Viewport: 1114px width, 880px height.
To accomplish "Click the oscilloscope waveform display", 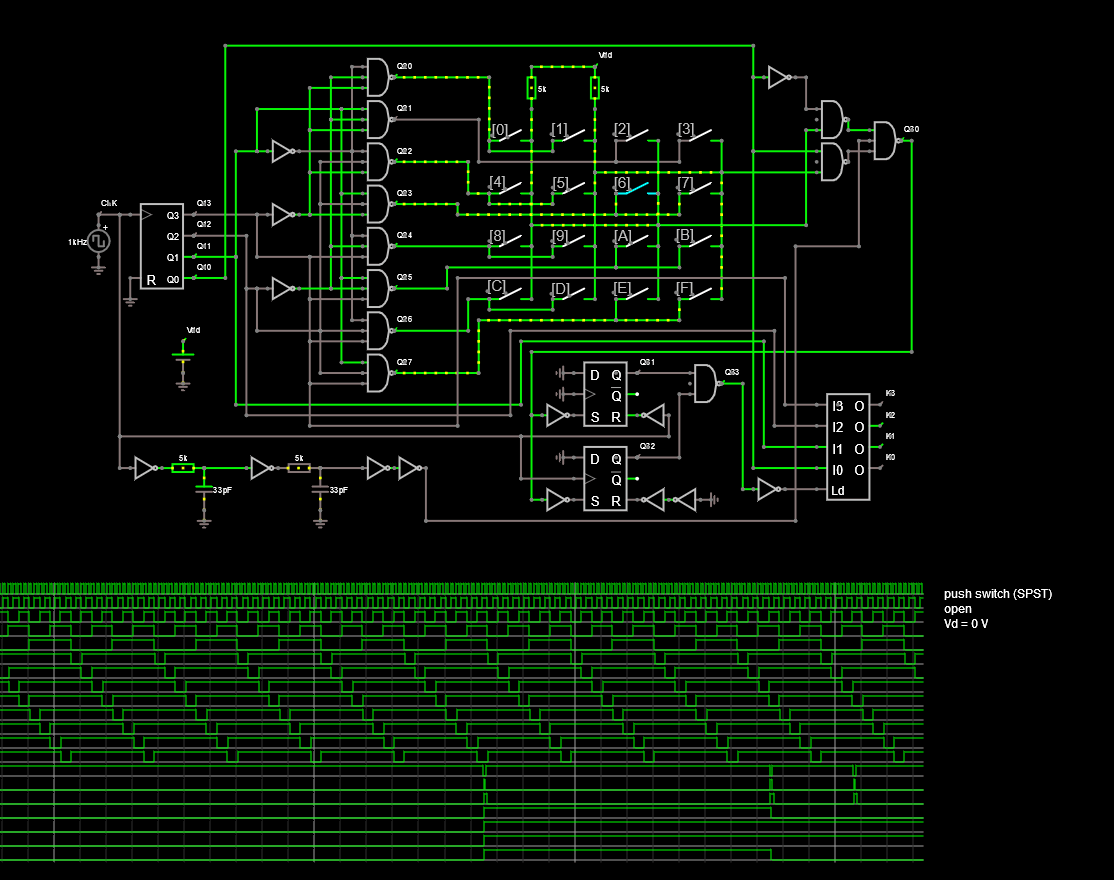I will pos(460,720).
